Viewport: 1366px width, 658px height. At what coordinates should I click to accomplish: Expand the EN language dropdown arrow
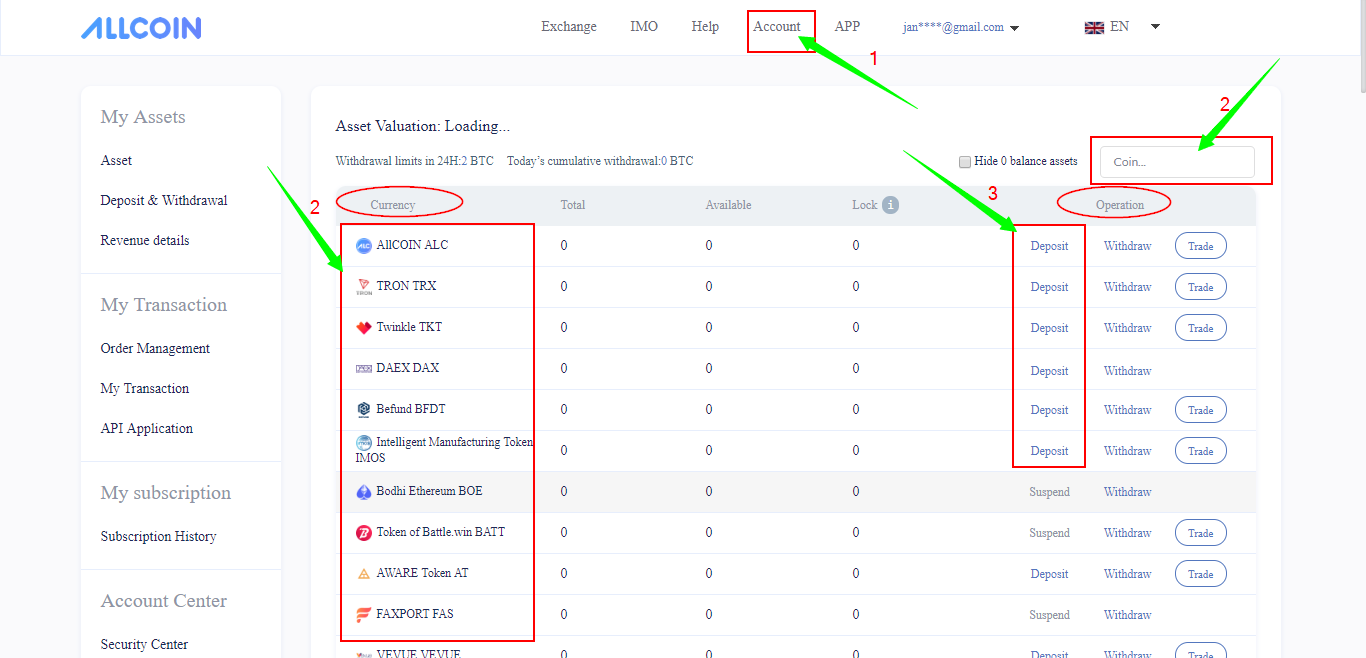(1155, 27)
